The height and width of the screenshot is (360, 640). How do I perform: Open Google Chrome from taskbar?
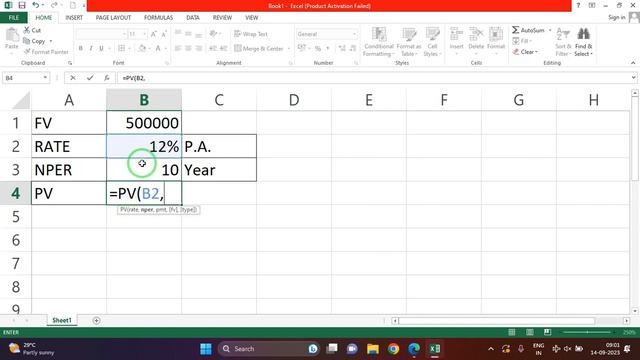tap(393, 349)
